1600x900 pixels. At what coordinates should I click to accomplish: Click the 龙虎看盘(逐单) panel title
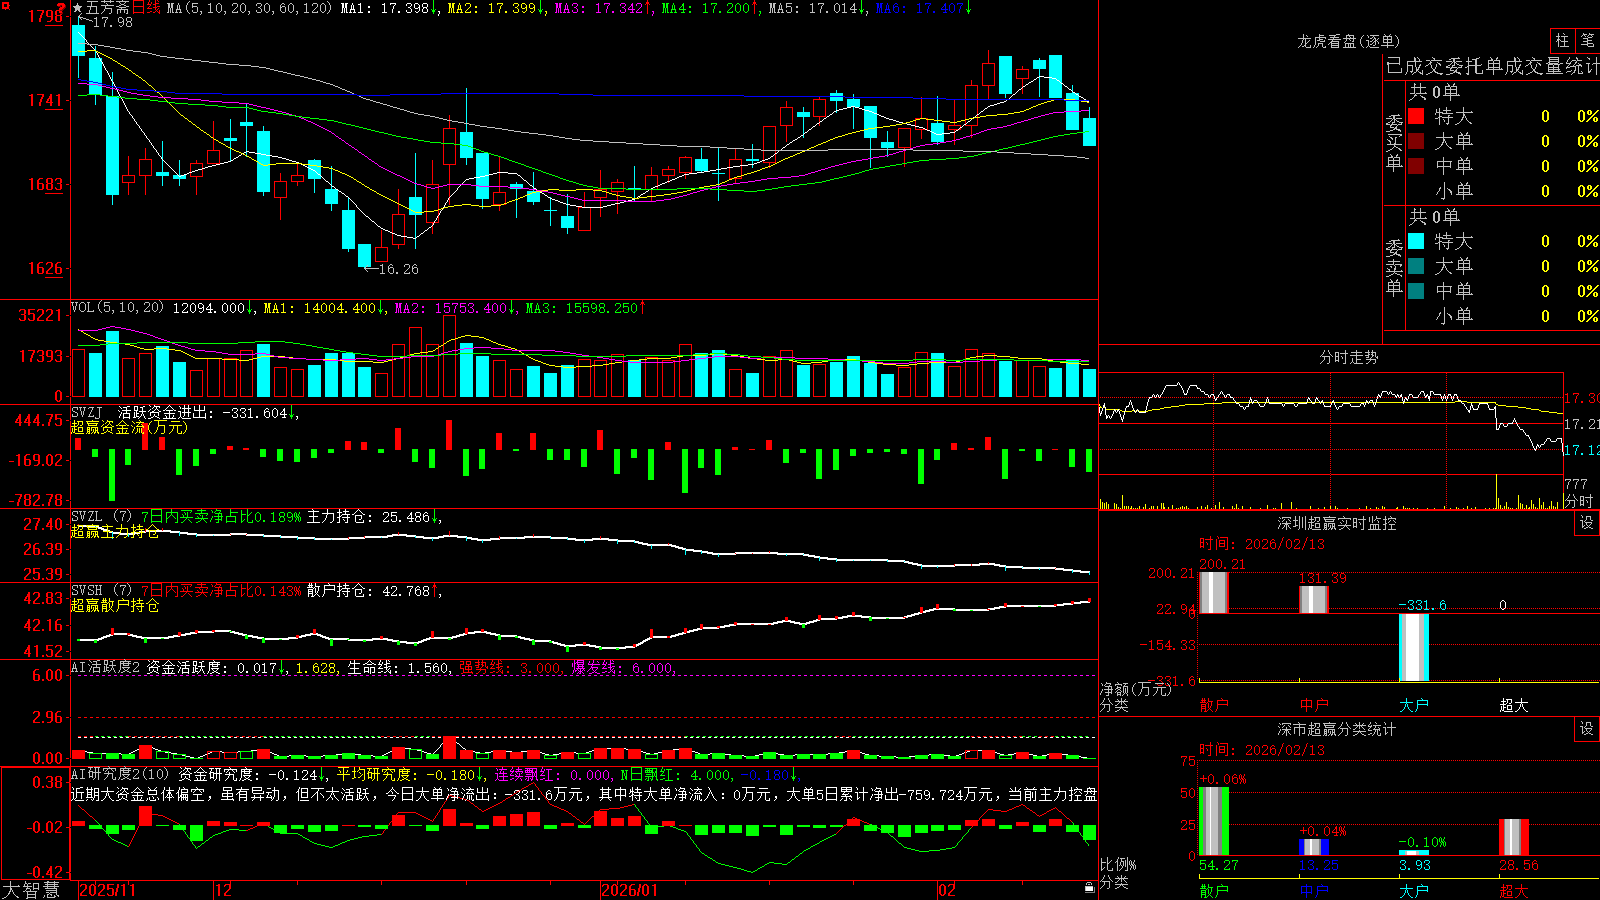[1348, 41]
